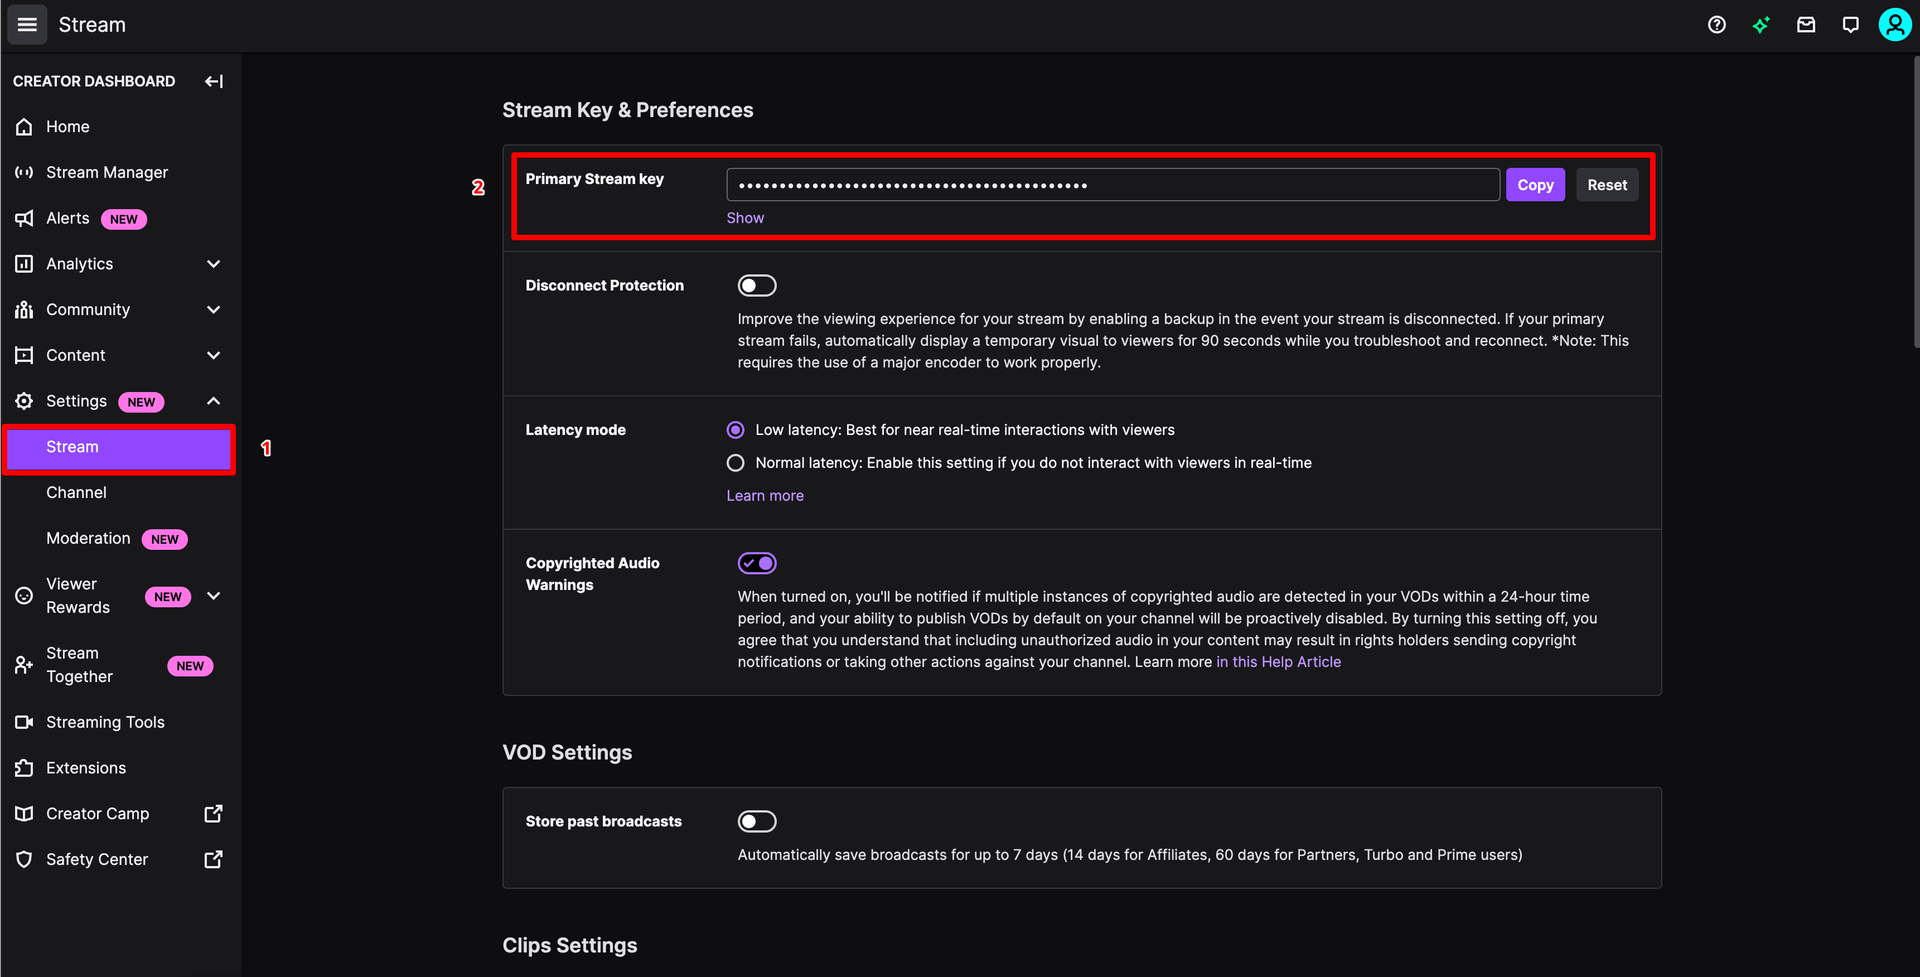Viewport: 1920px width, 977px height.
Task: Click the Stream Manager broadcast icon
Action: coord(24,173)
